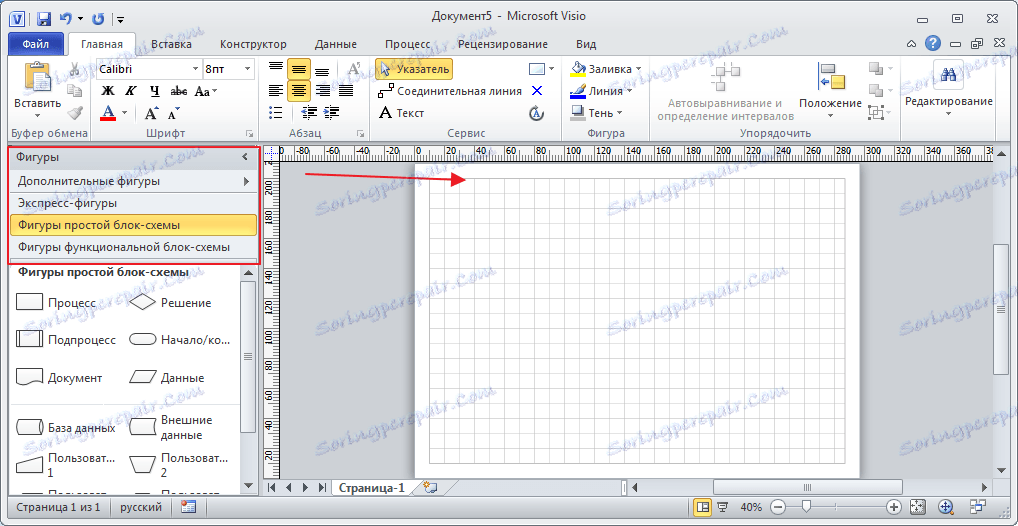Select the База данных shape

coord(65,428)
